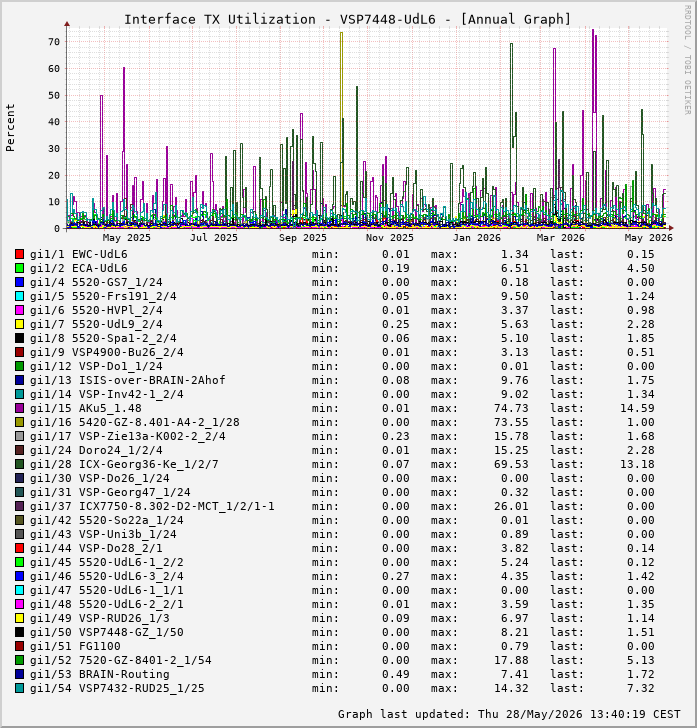Viewport: 697px width, 728px height.
Task: Click the yellow swatch for gi1/49 VSP-RUD26_1/3
Action: (19, 618)
